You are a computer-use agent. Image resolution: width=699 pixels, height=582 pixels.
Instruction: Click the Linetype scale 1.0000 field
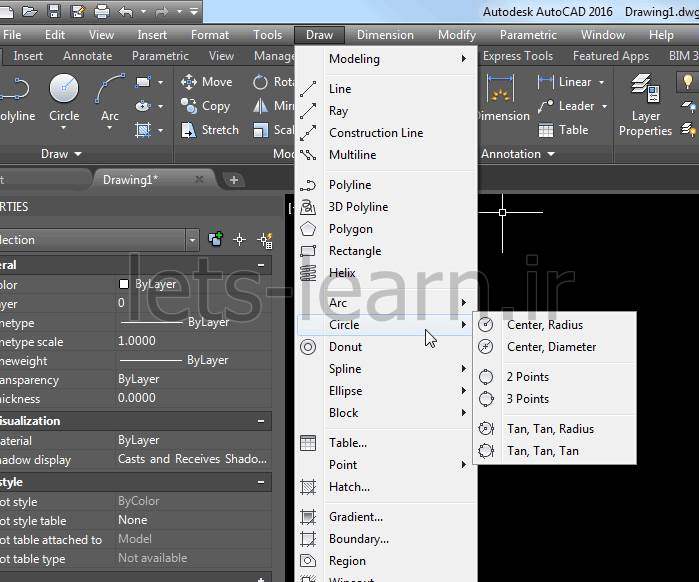tap(193, 341)
